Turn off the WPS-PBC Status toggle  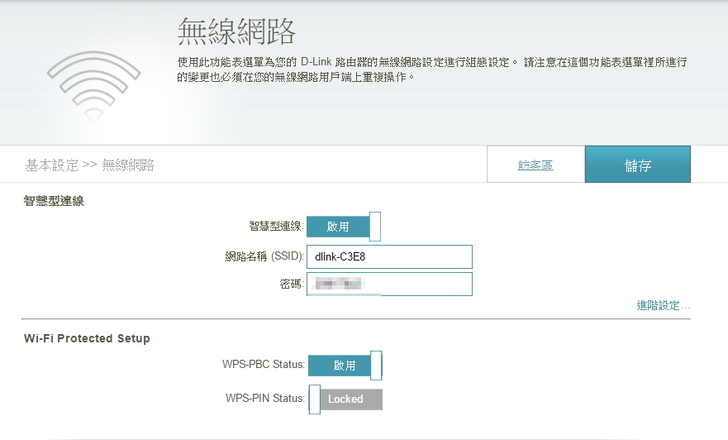[x=345, y=366]
